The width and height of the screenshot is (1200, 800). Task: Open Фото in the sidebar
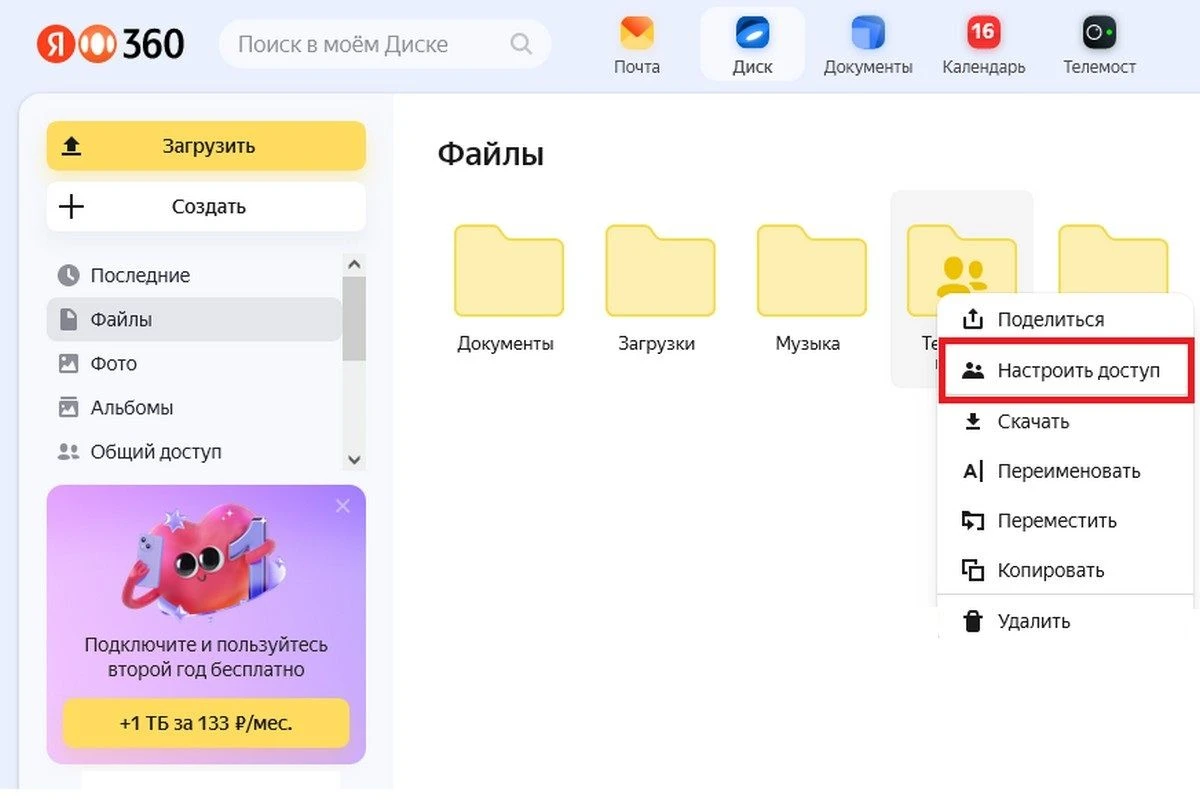(194, 364)
